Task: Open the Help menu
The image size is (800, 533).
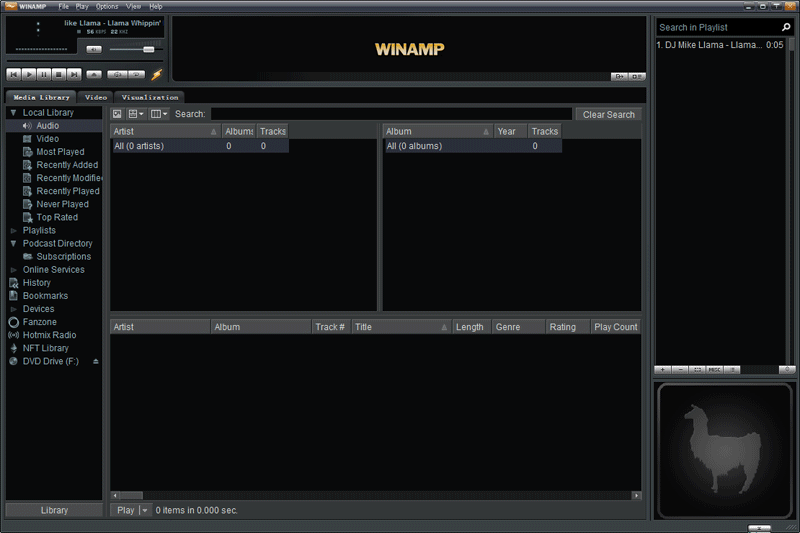Action: [156, 7]
